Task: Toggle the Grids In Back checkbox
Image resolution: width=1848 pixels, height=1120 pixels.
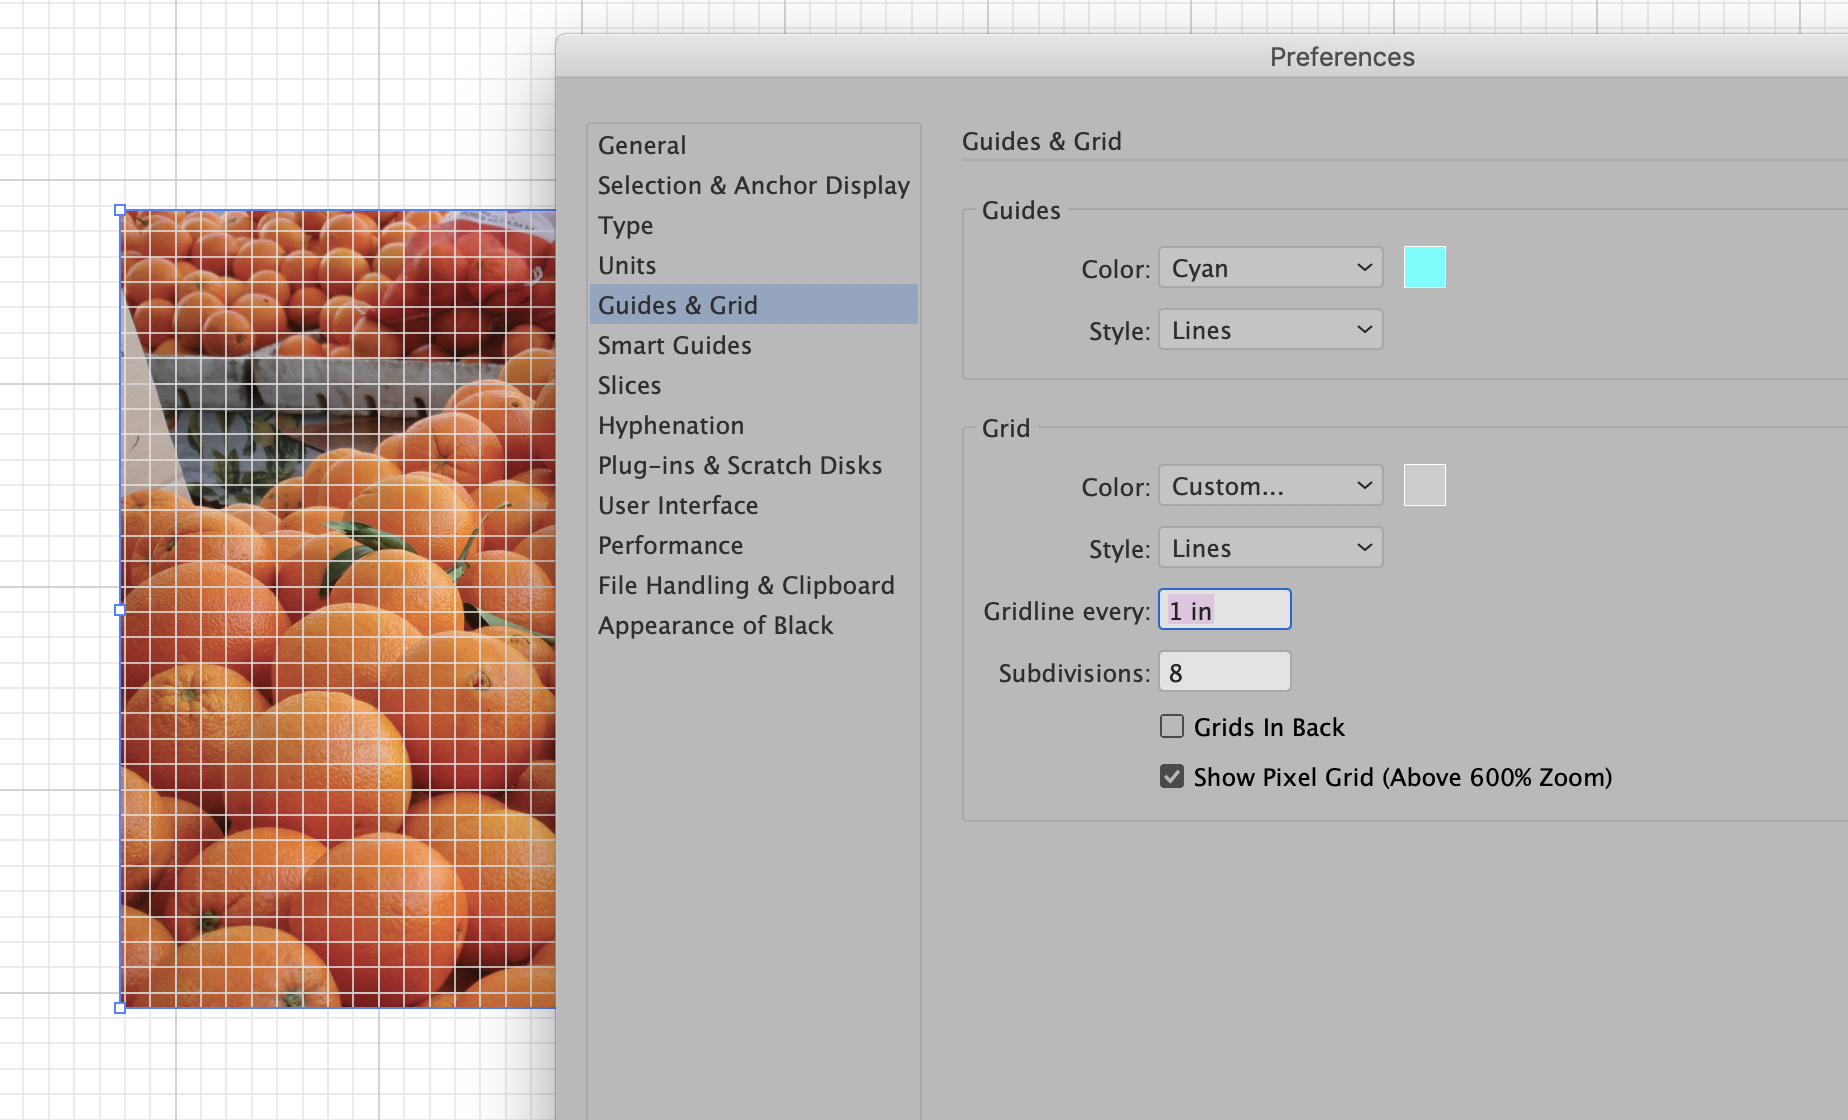Action: click(x=1172, y=727)
